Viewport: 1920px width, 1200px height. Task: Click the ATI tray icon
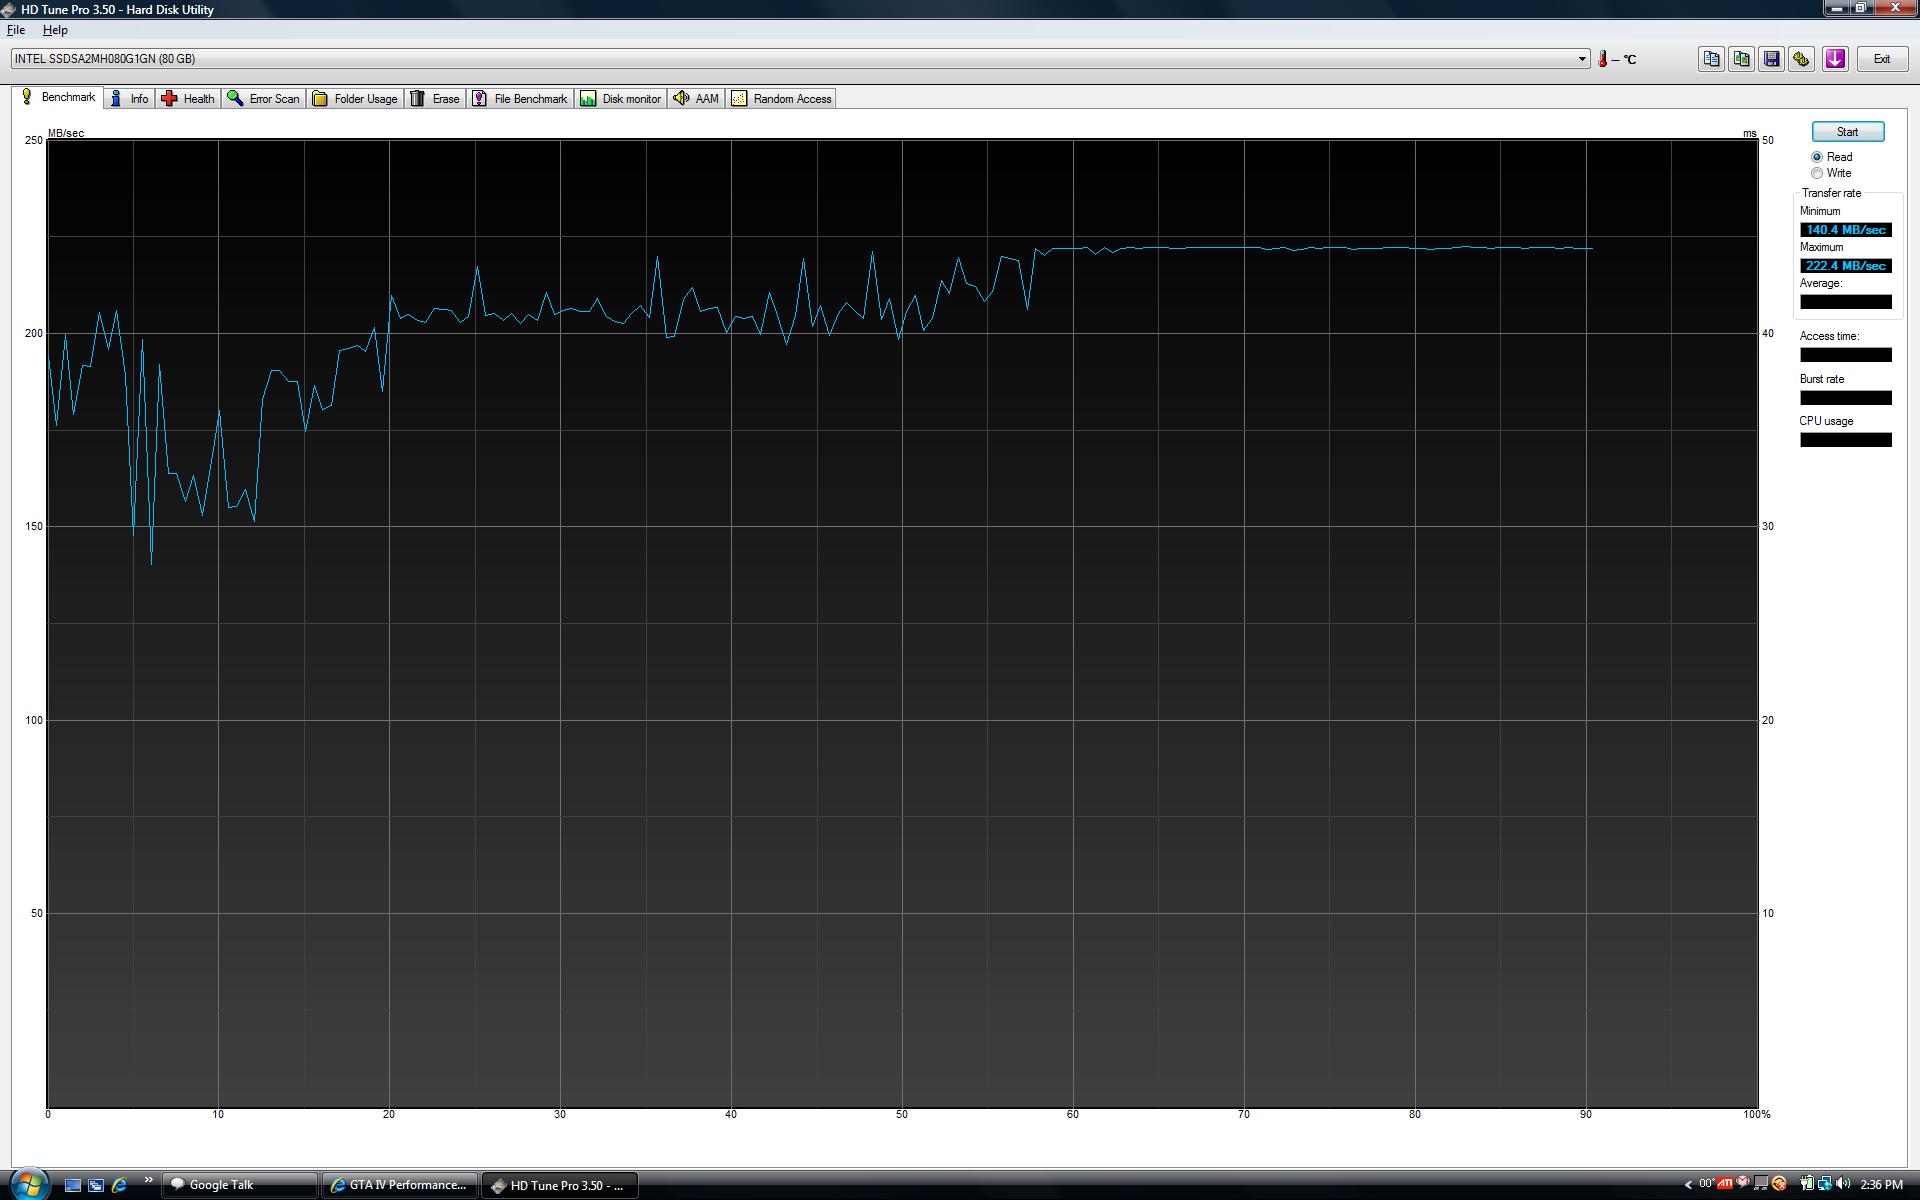coord(1725,1184)
